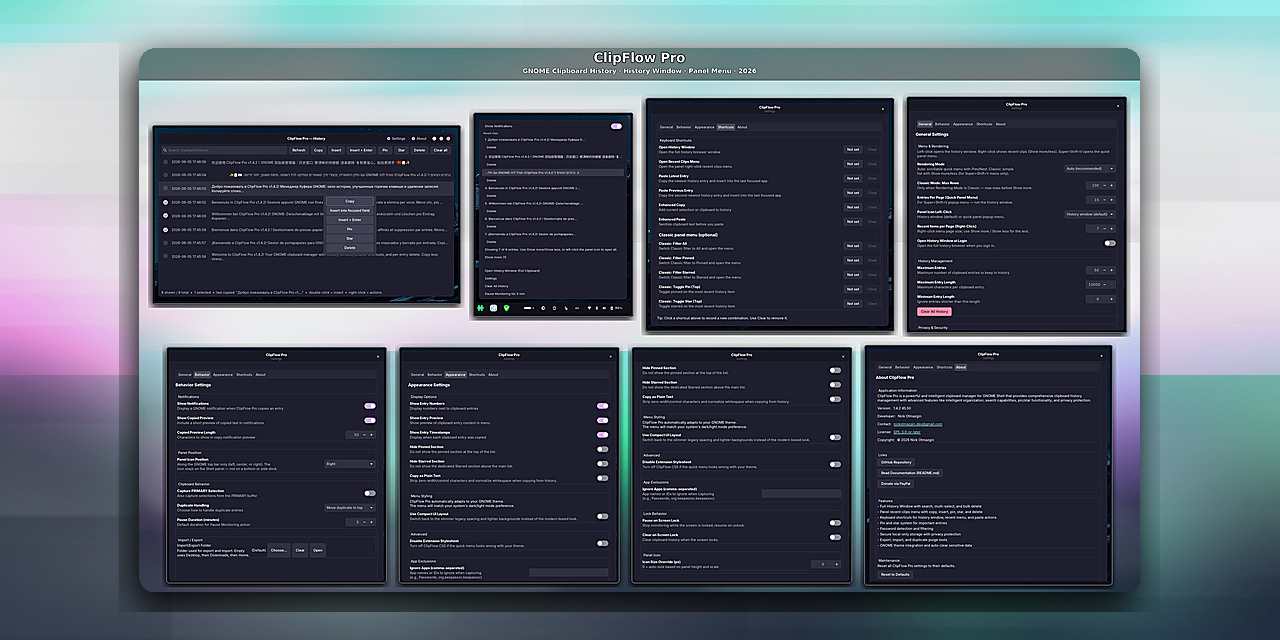Viewport: 1280px width, 640px height.
Task: Select Open History Window (Full Clipboard) in panel menu
Action: point(513,271)
